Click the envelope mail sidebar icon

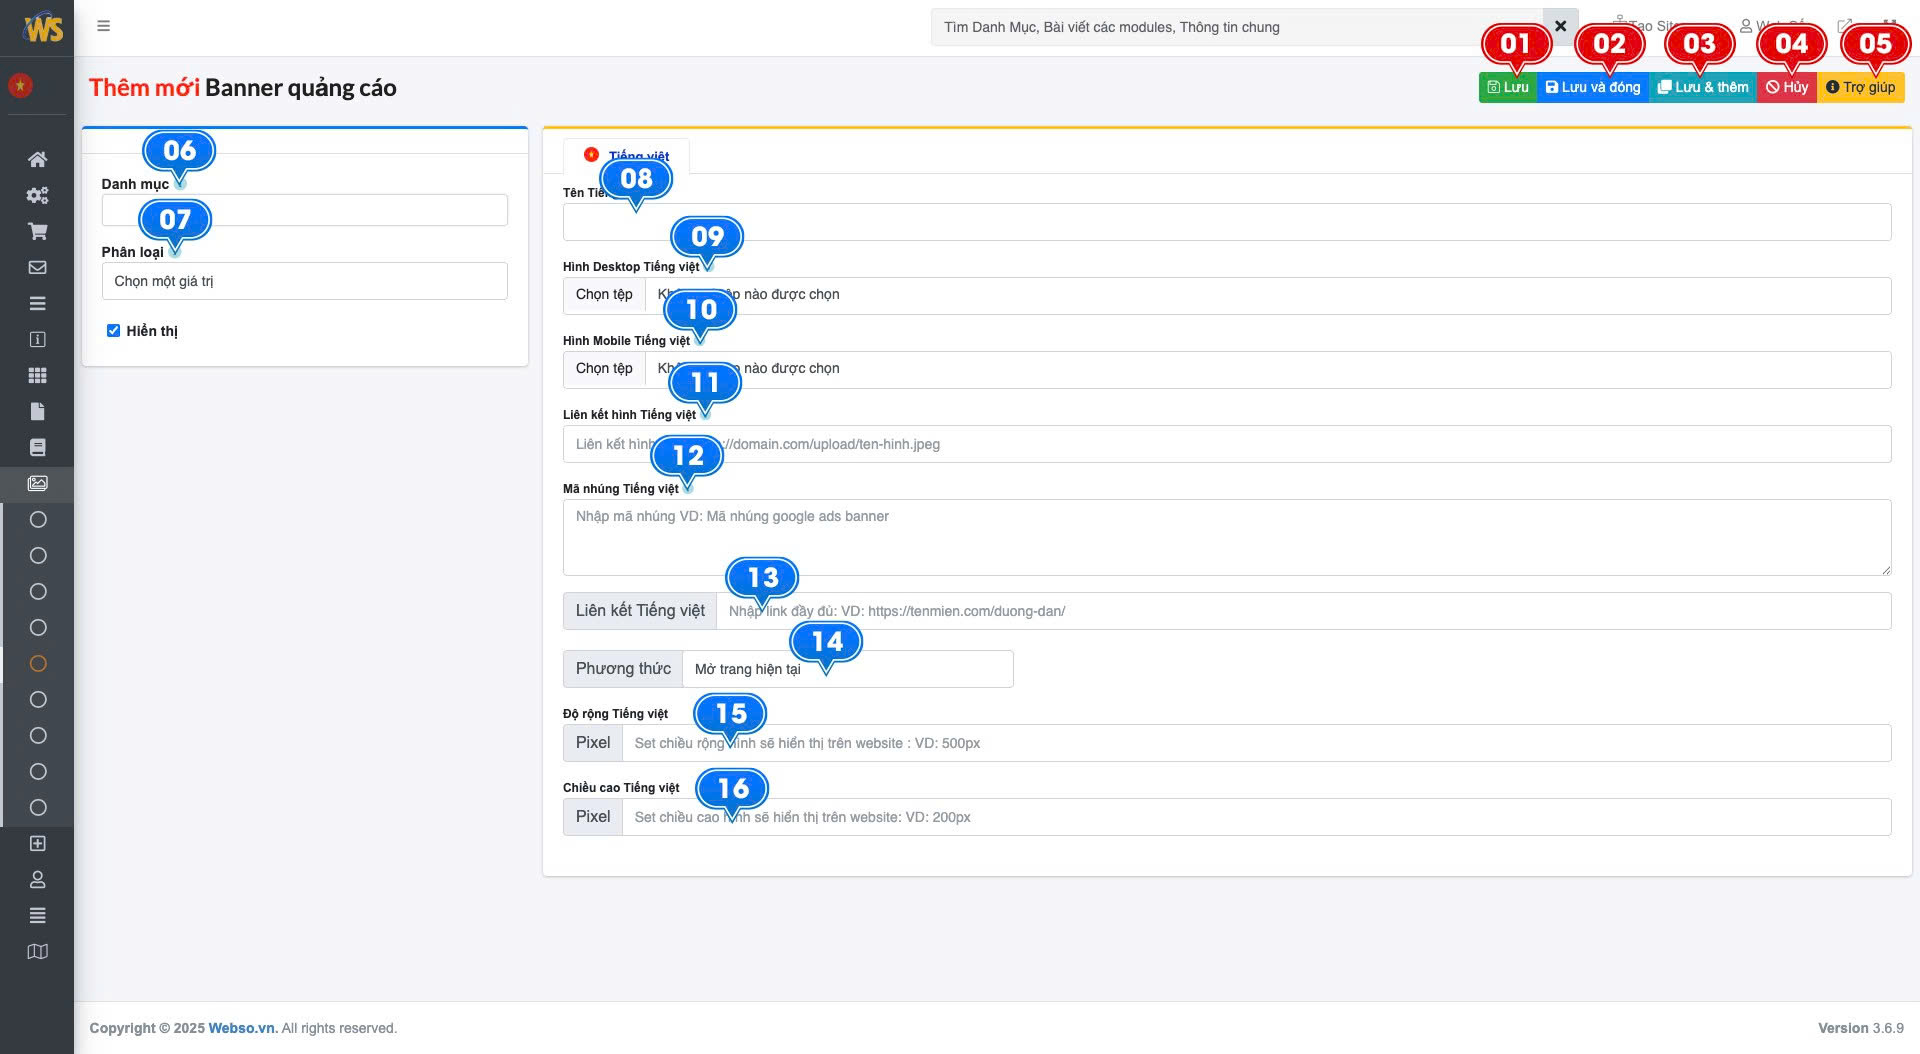(37, 267)
